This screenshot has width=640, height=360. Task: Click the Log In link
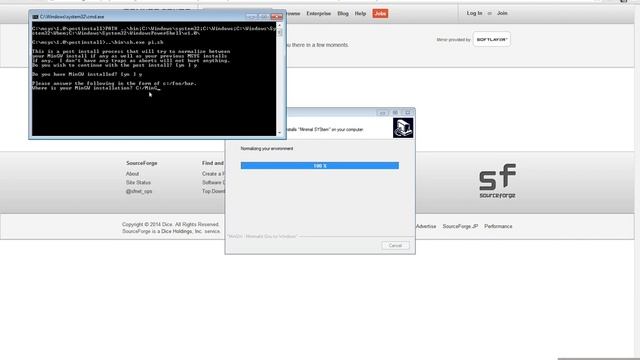(474, 13)
